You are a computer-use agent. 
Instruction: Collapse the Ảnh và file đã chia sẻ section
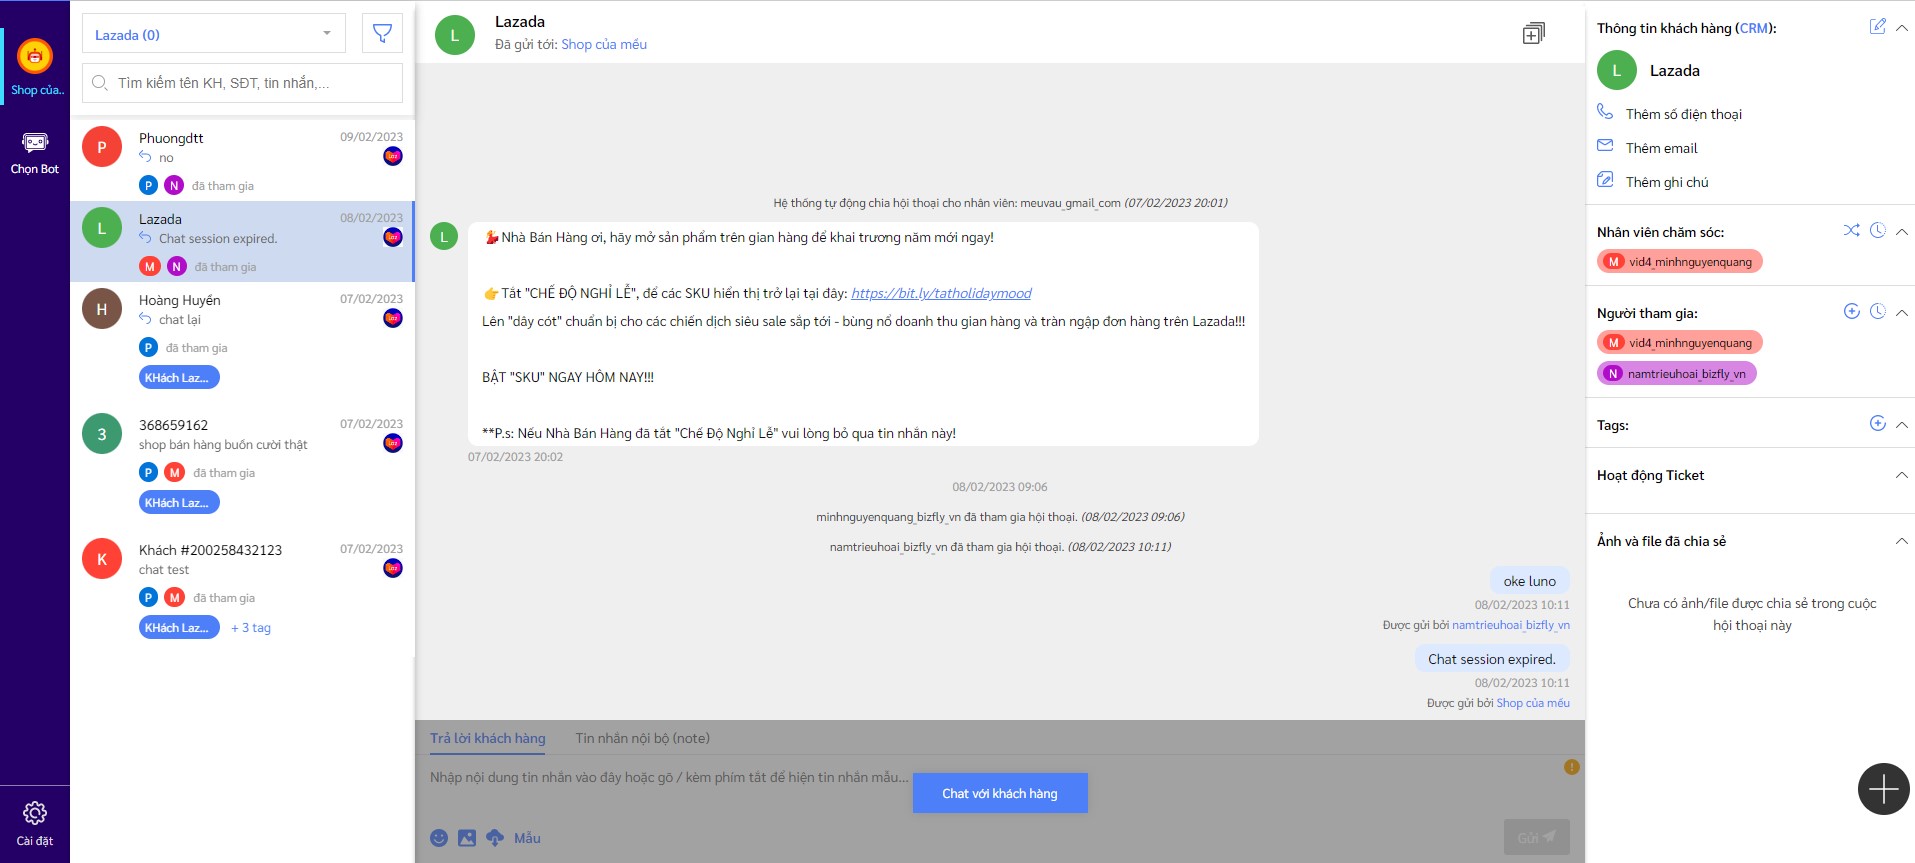coord(1902,541)
